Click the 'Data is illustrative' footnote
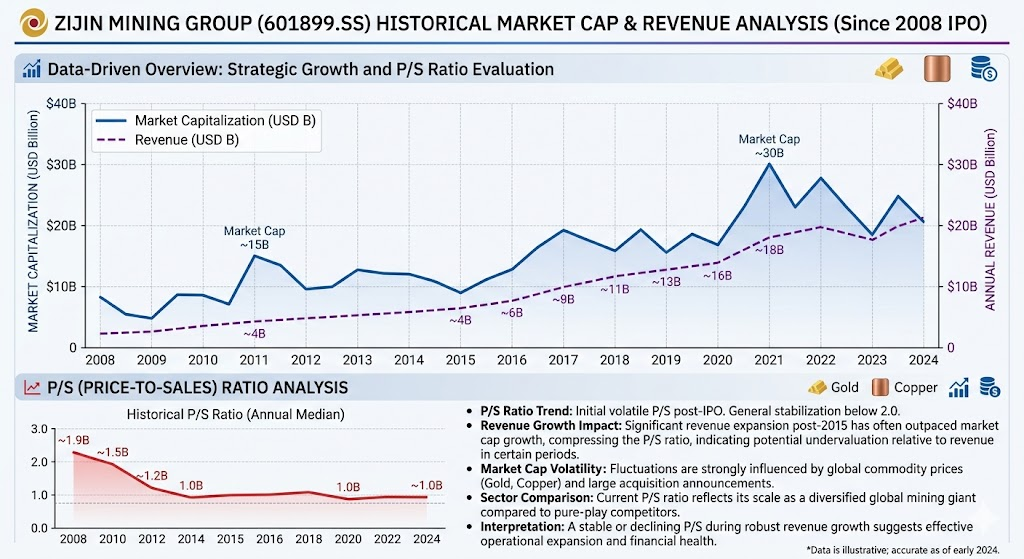This screenshot has width=1024, height=559. 903,550
